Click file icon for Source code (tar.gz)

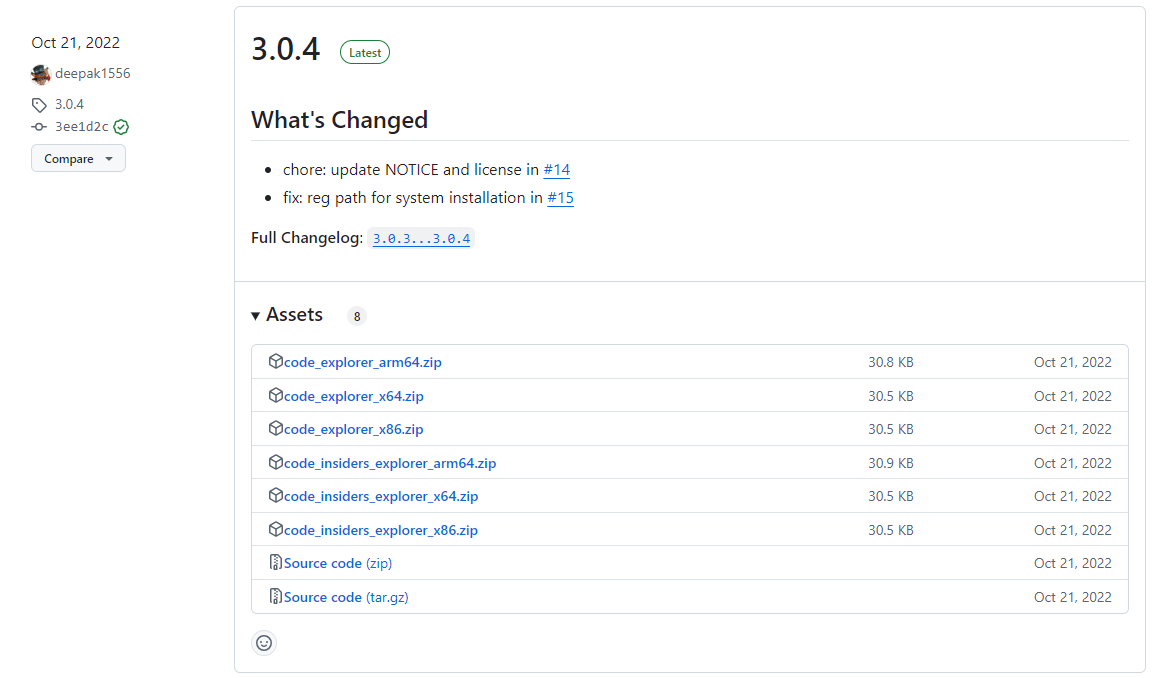pyautogui.click(x=276, y=597)
